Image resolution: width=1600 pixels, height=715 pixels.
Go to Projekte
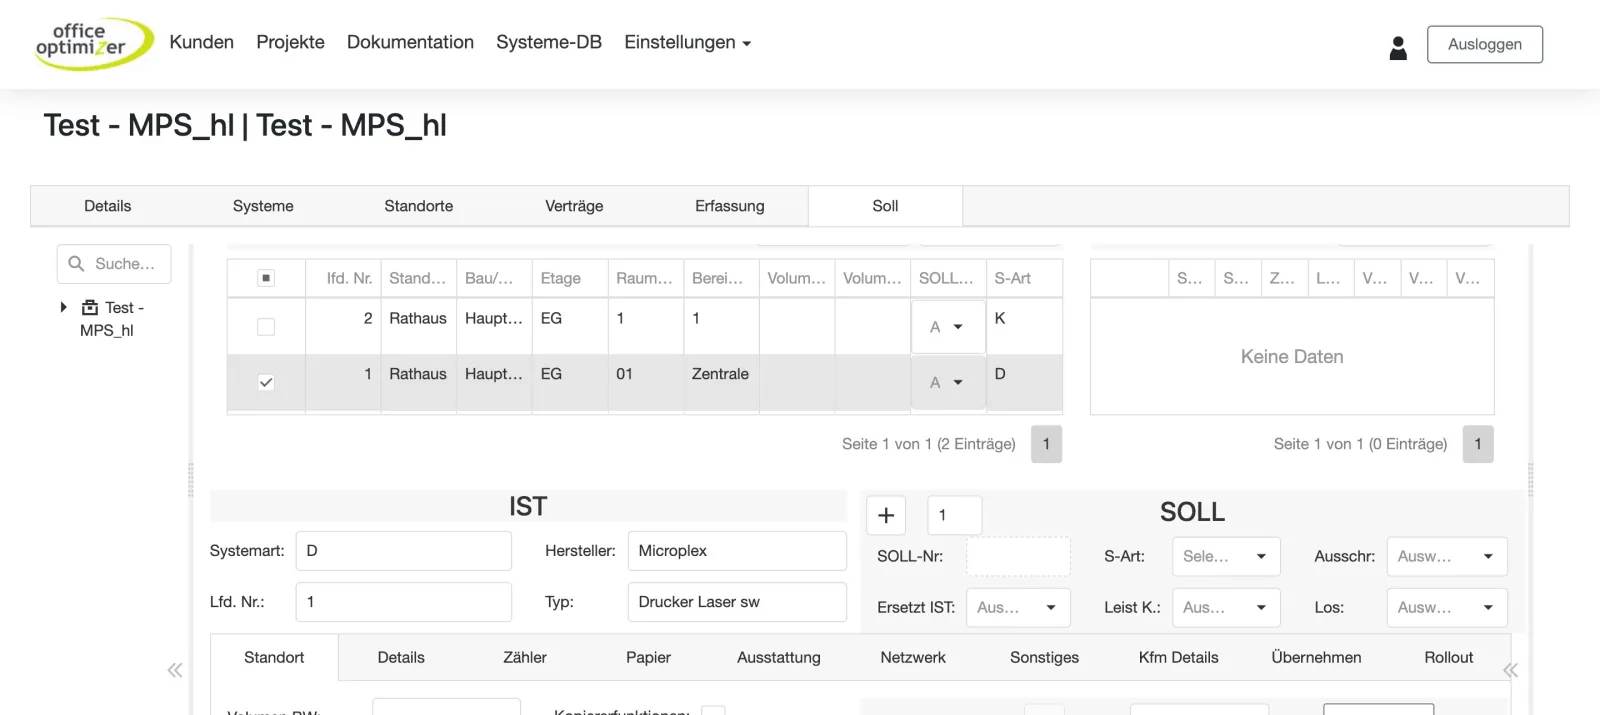[290, 42]
